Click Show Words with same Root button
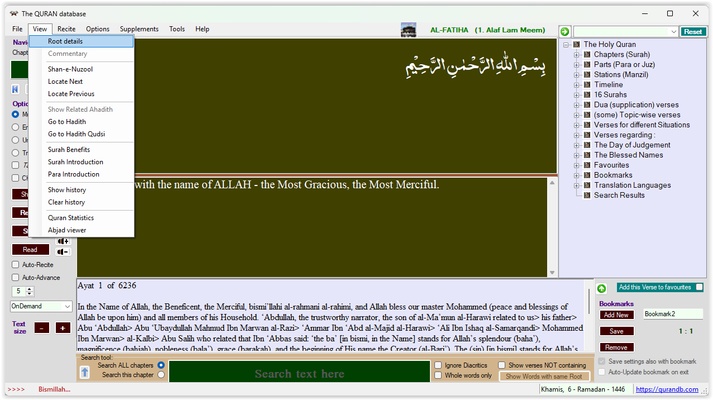This screenshot has width=713, height=400. tap(544, 376)
